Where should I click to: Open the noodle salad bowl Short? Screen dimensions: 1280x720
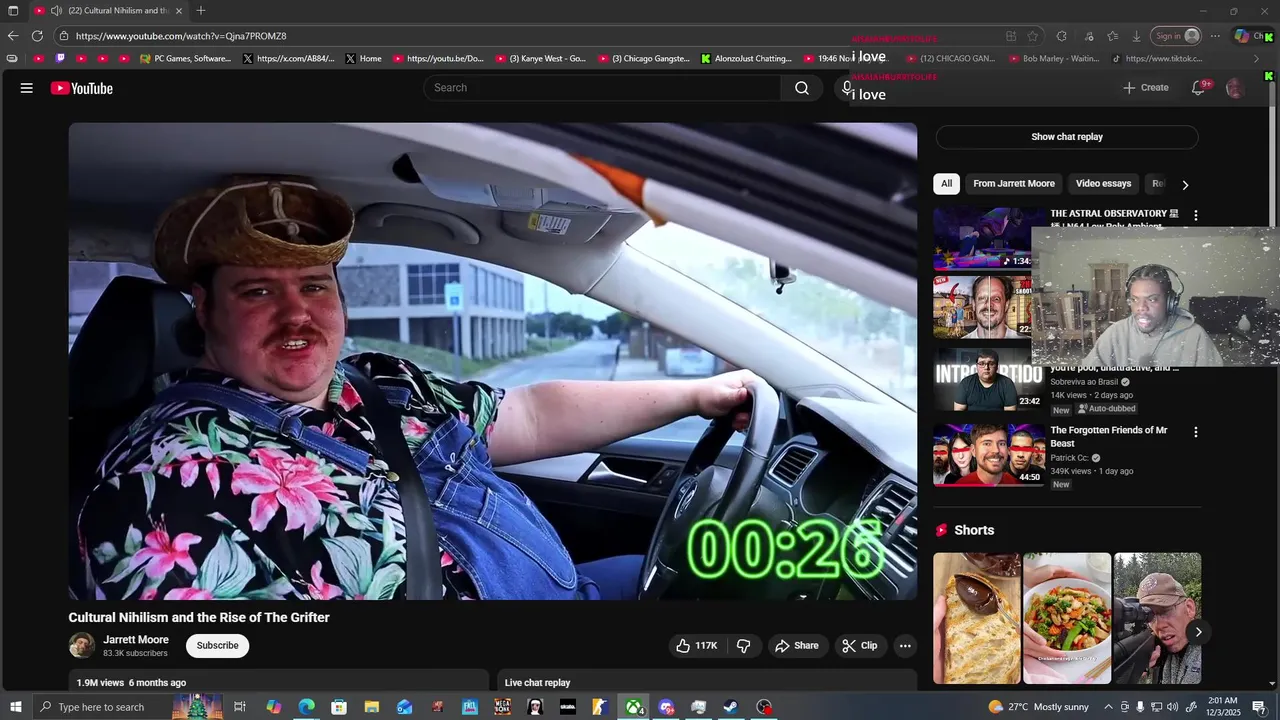point(1067,618)
